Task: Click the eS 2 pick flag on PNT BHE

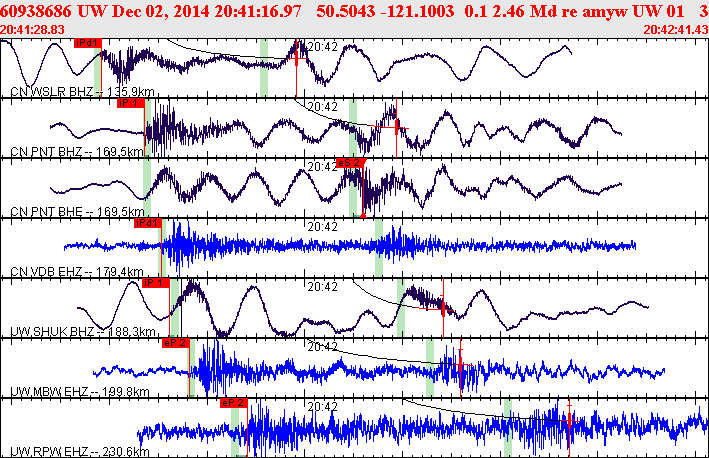Action: pos(350,163)
